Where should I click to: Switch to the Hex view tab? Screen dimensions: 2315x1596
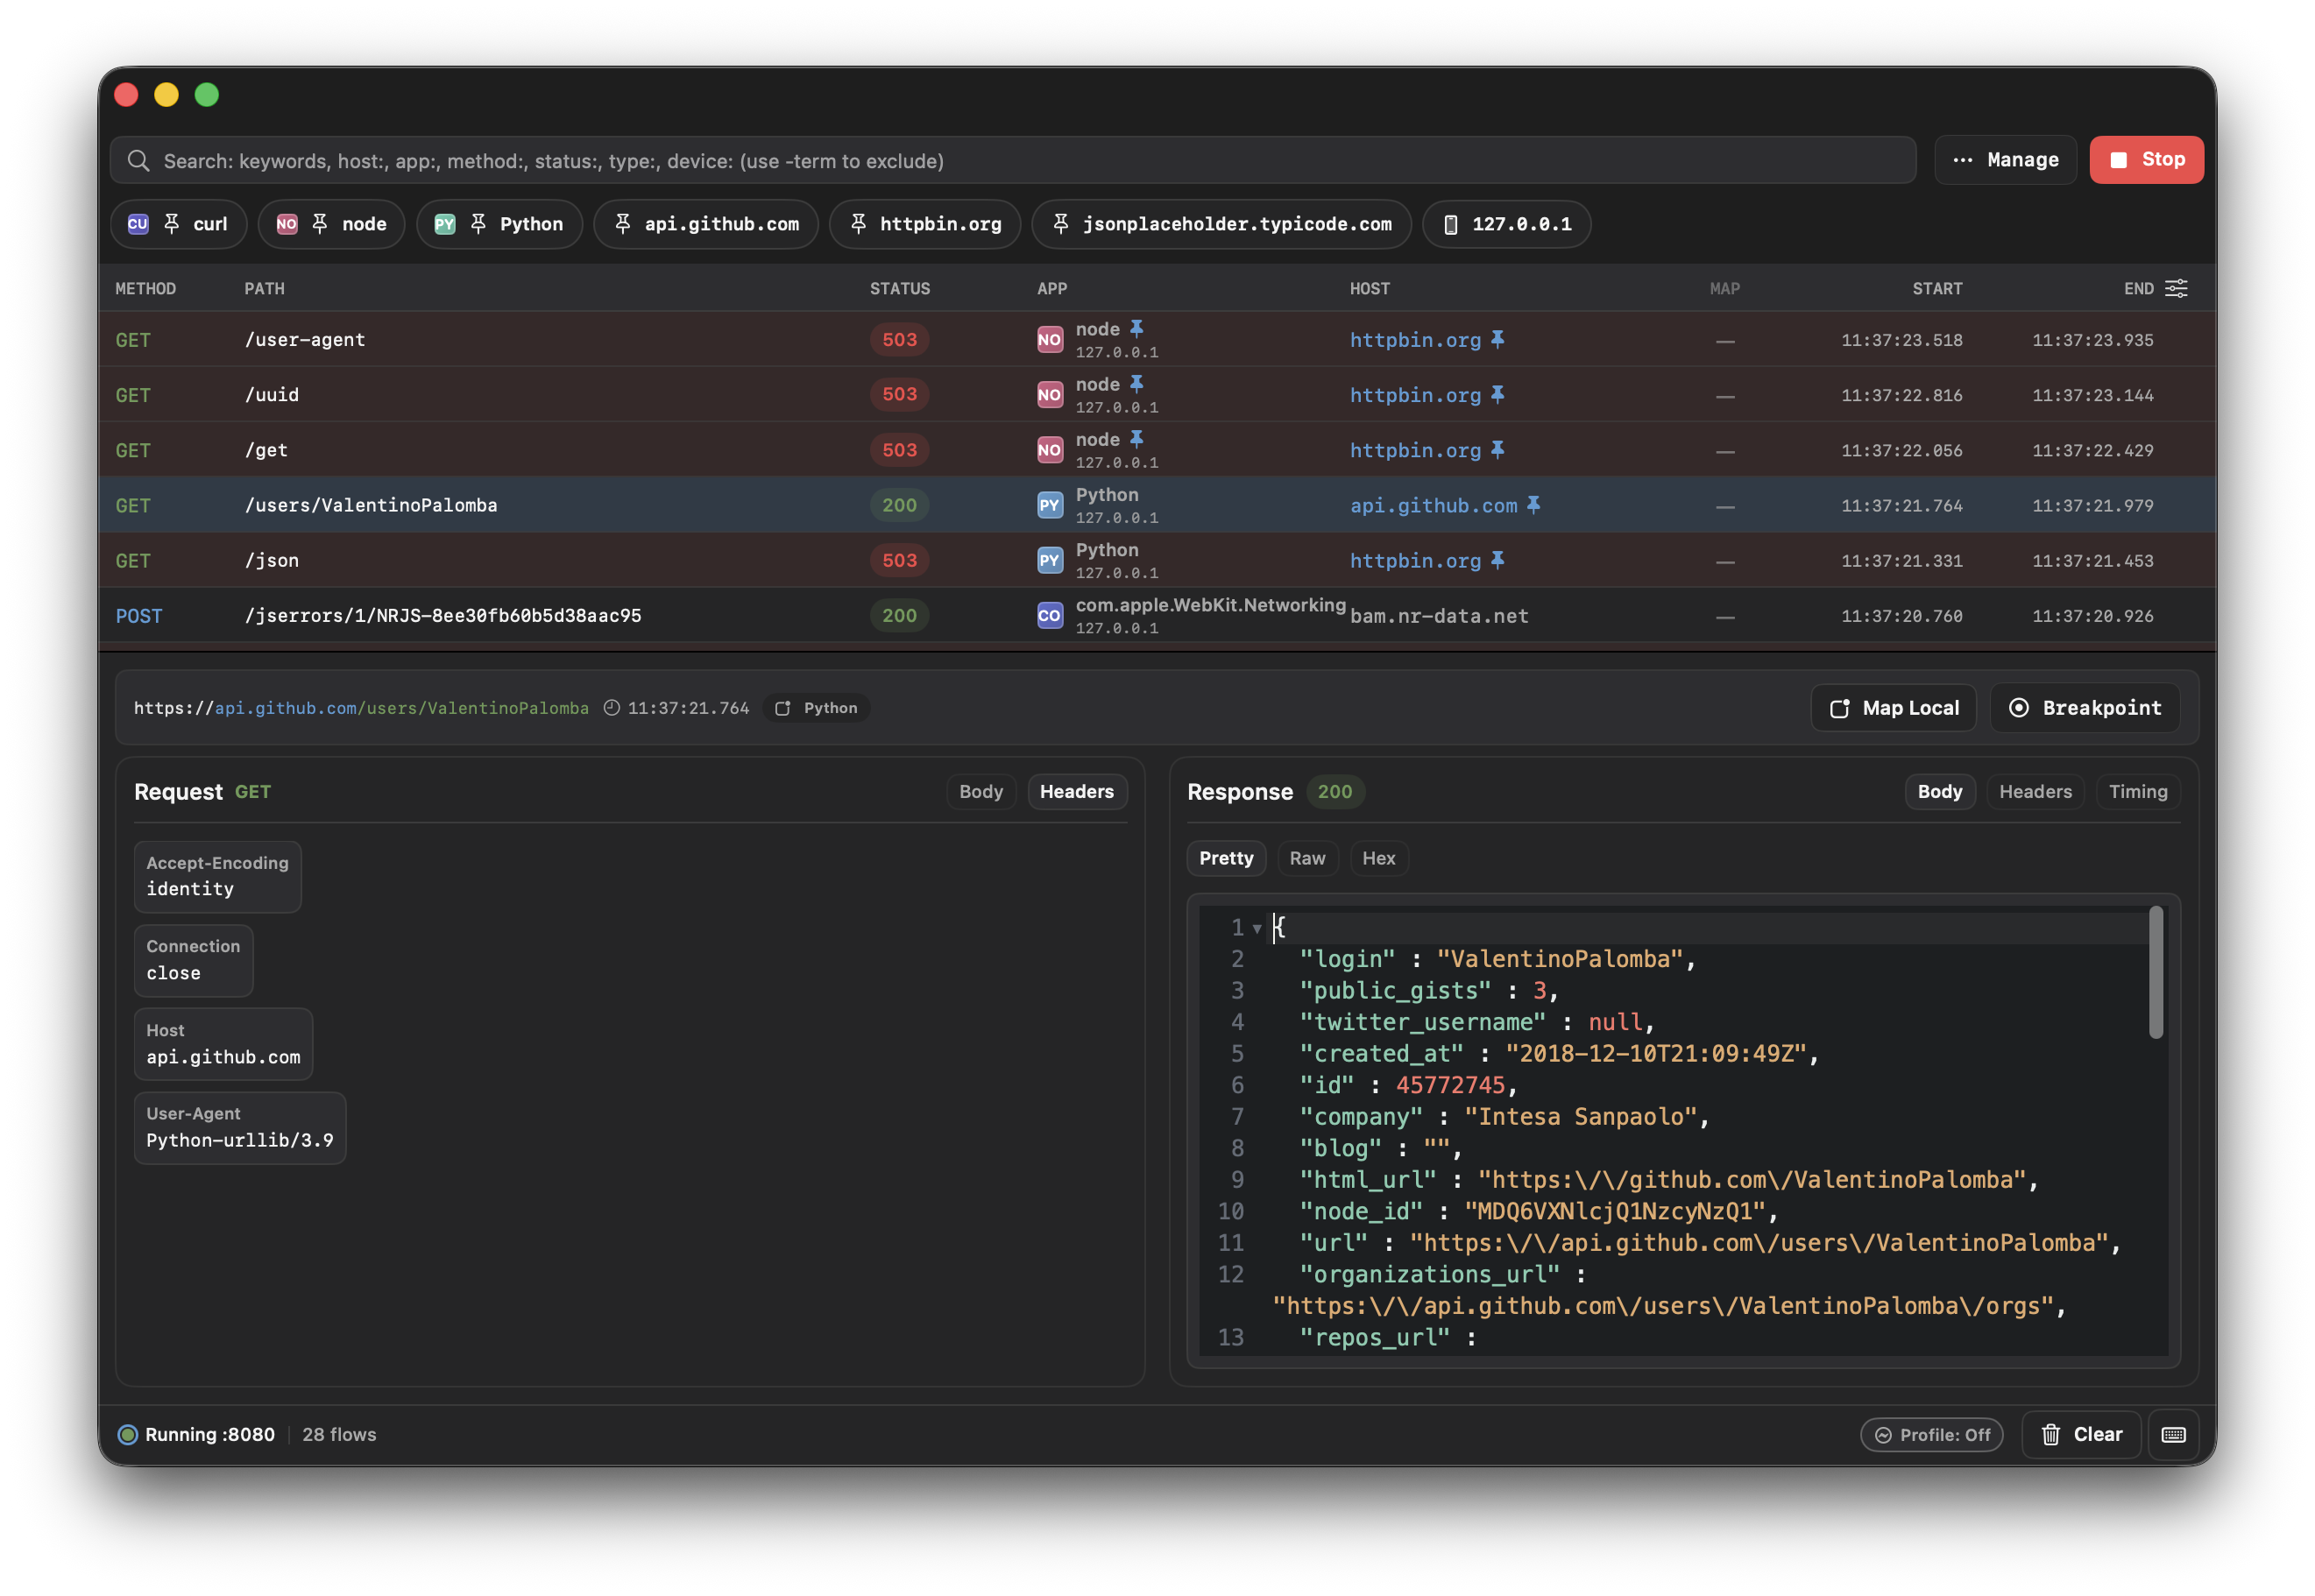click(1378, 858)
